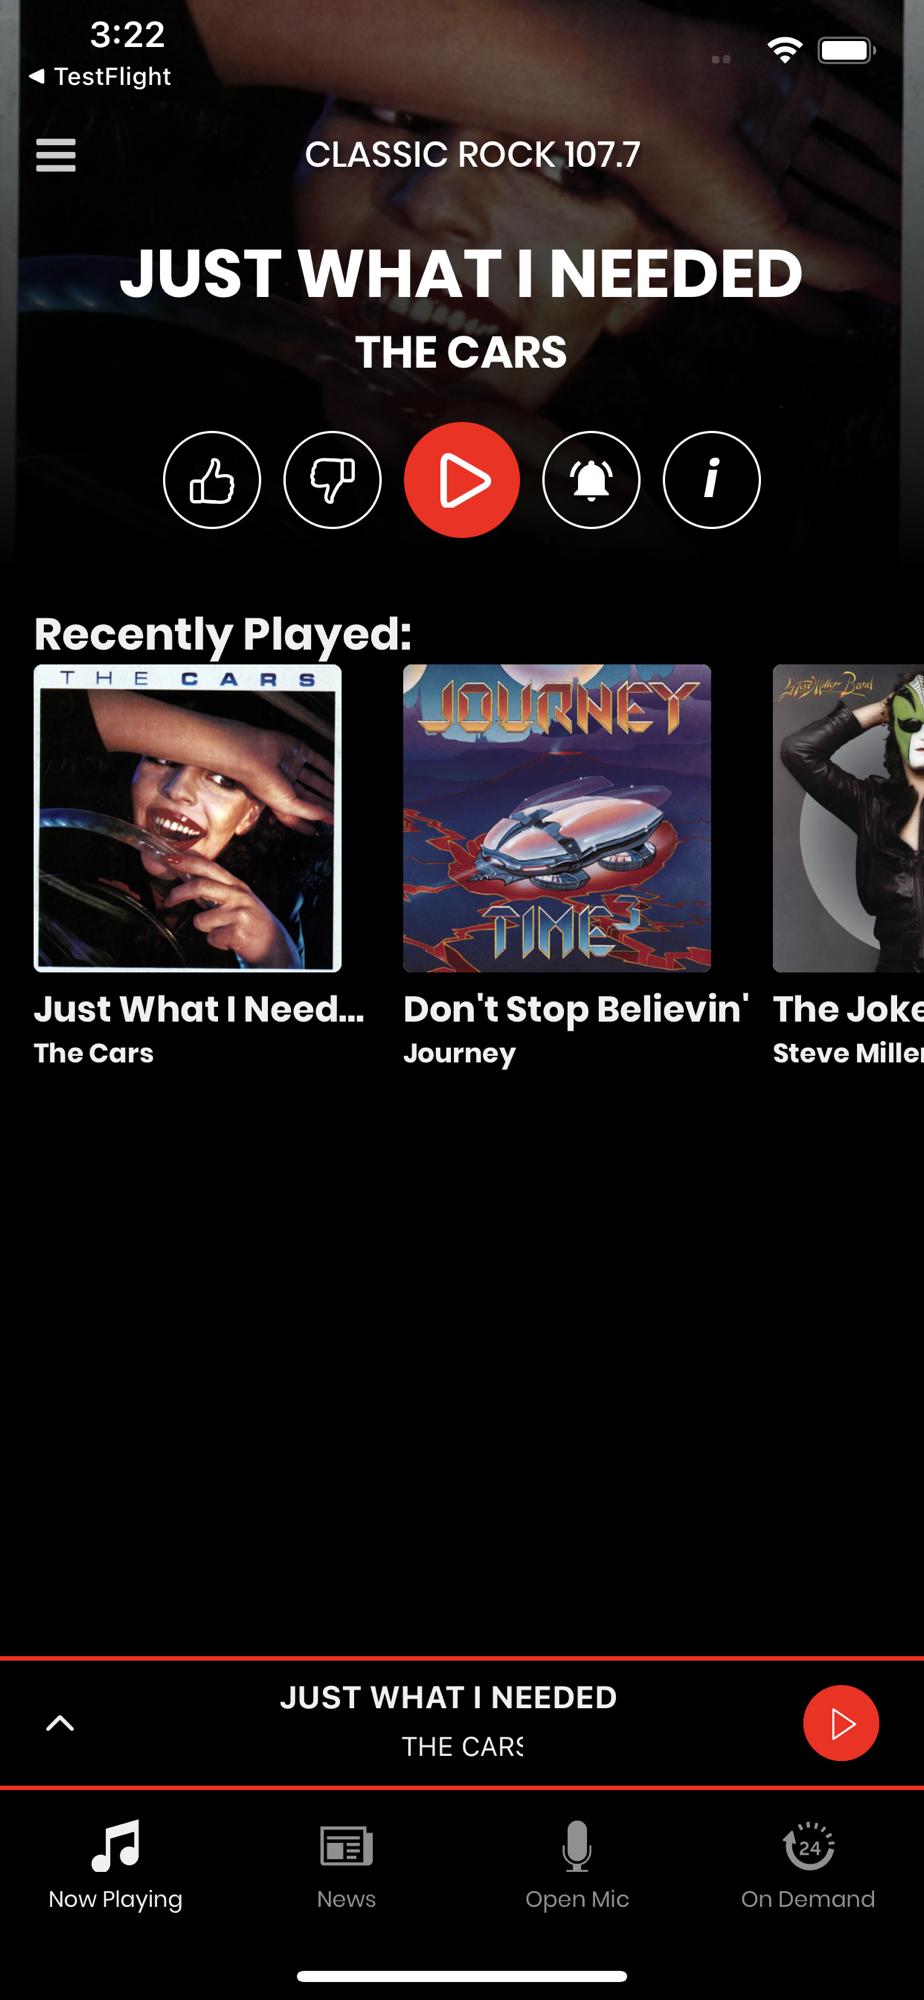
Task: Select the Steve Miller Band album cover
Action: coord(848,818)
